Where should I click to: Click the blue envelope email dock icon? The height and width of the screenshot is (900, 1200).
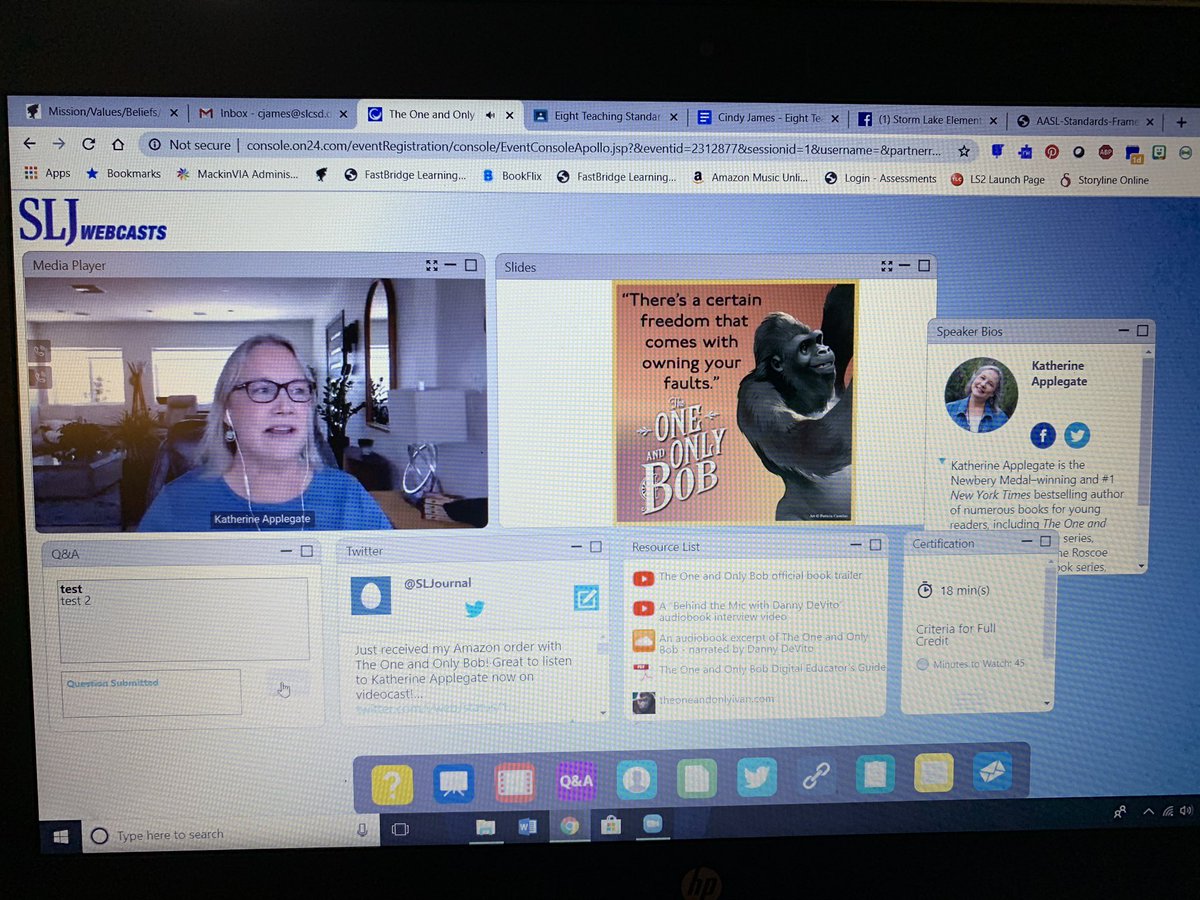[992, 771]
